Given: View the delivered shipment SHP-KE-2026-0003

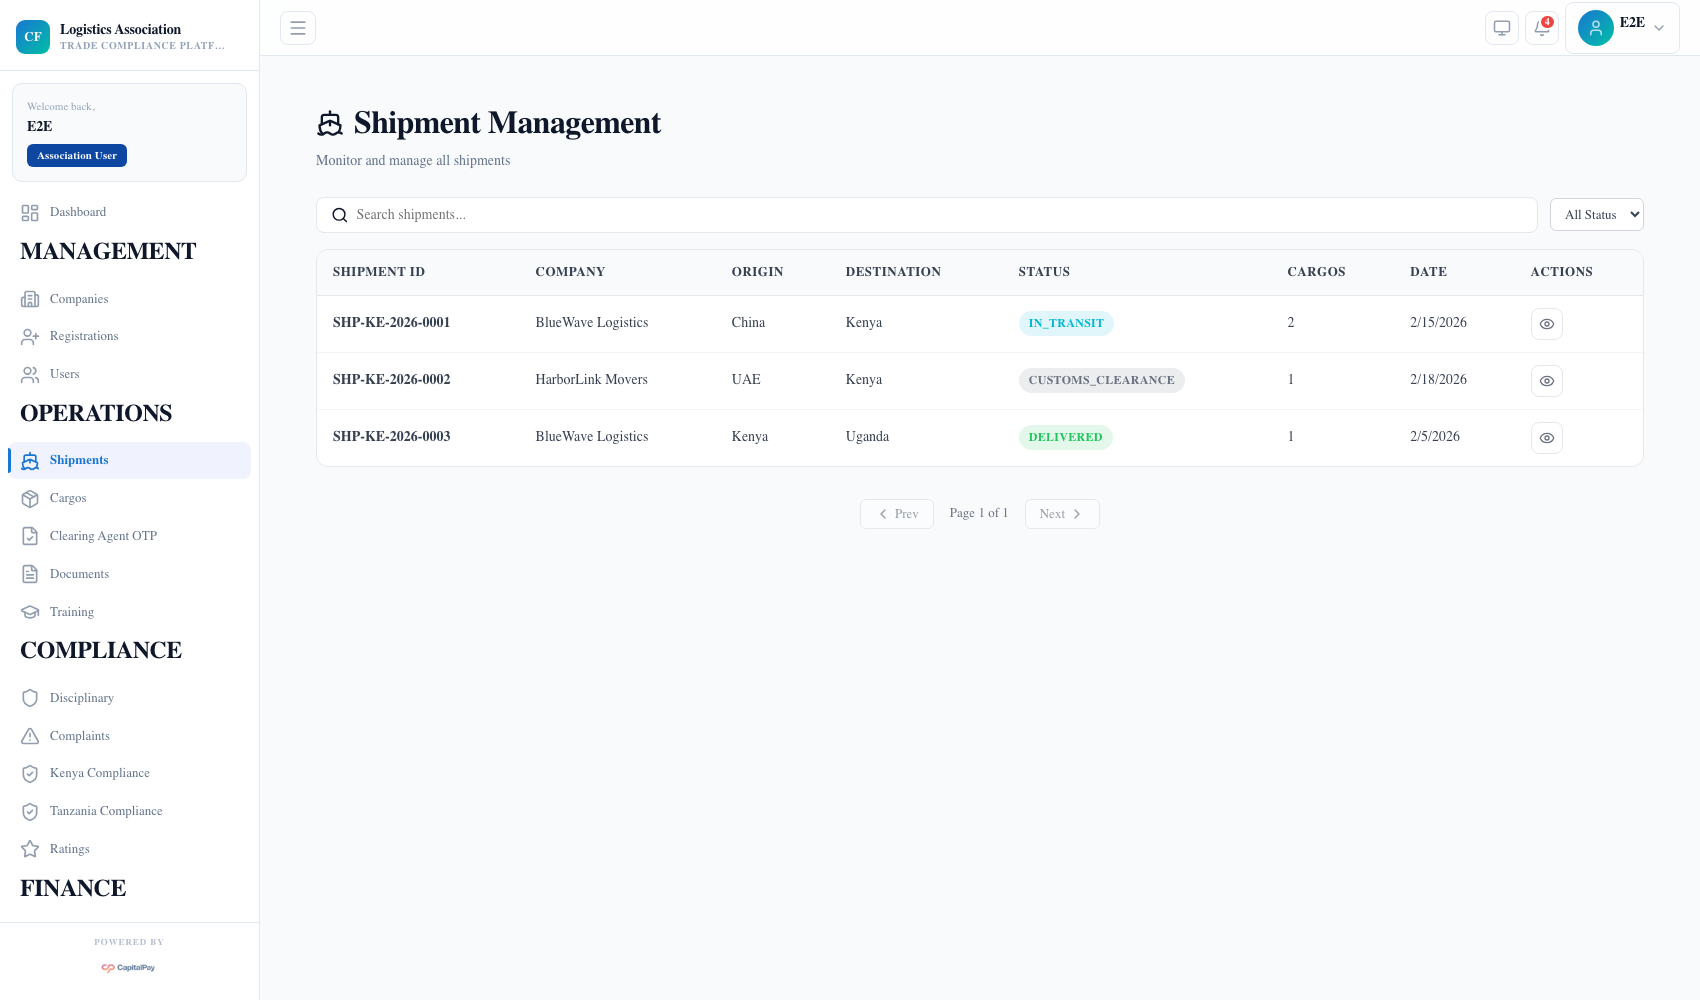Looking at the screenshot, I should coord(1546,437).
